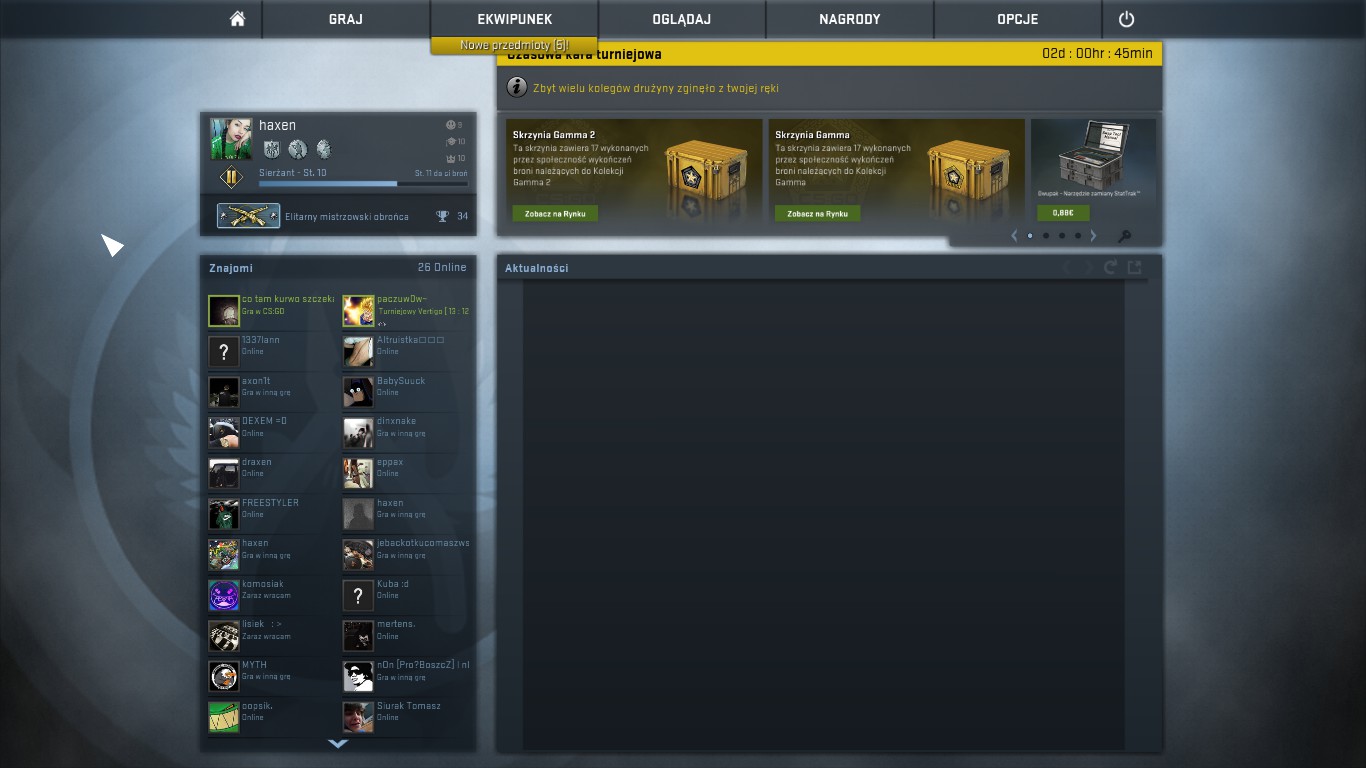Refresh the Aktualności news panel
Screen dimensions: 1366x768
point(1110,267)
